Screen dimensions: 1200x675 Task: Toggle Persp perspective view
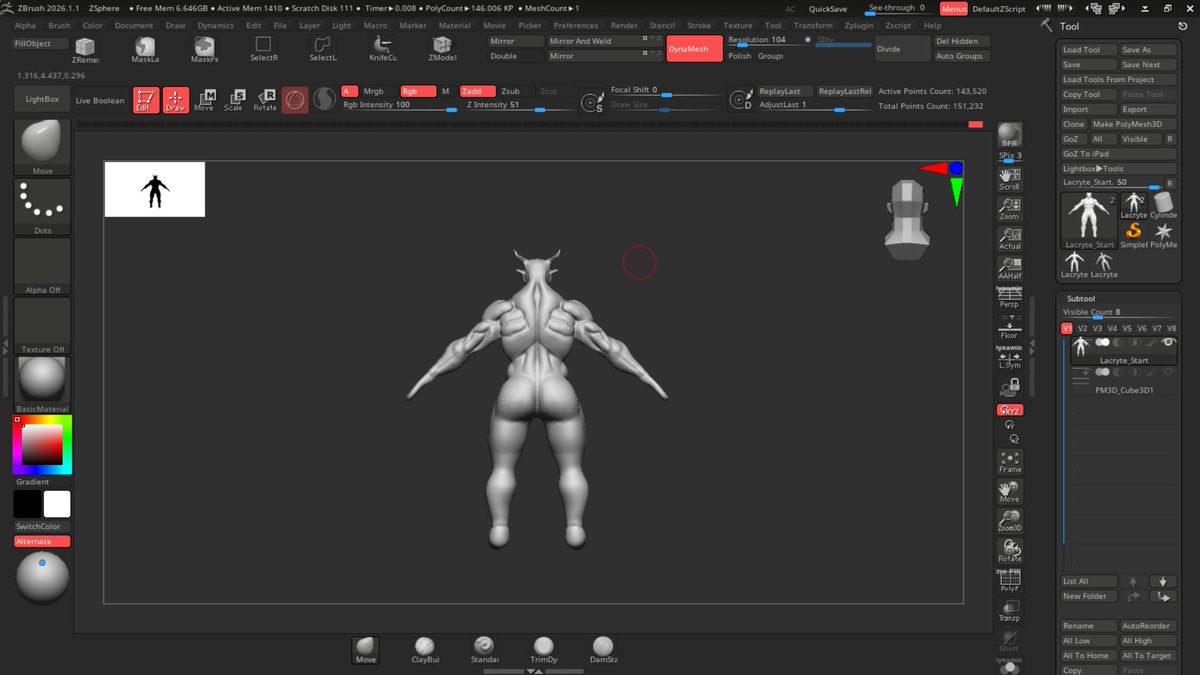[x=1010, y=297]
